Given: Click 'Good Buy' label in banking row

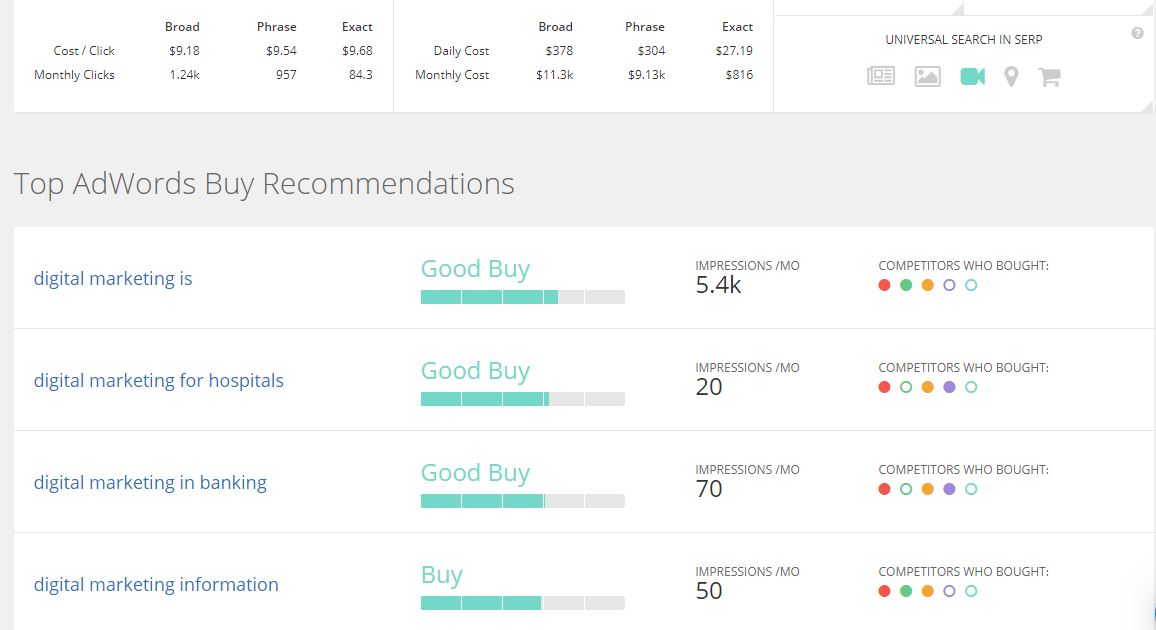Looking at the screenshot, I should tap(475, 473).
